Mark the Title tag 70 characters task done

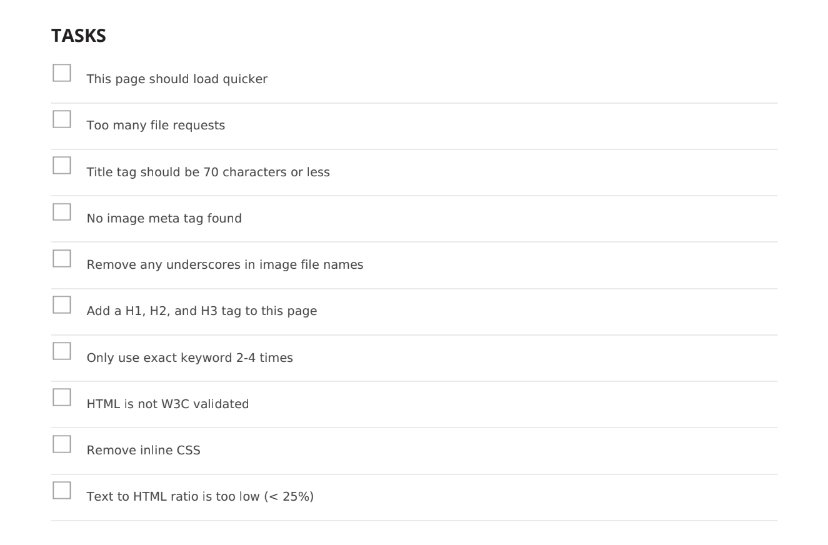62,165
